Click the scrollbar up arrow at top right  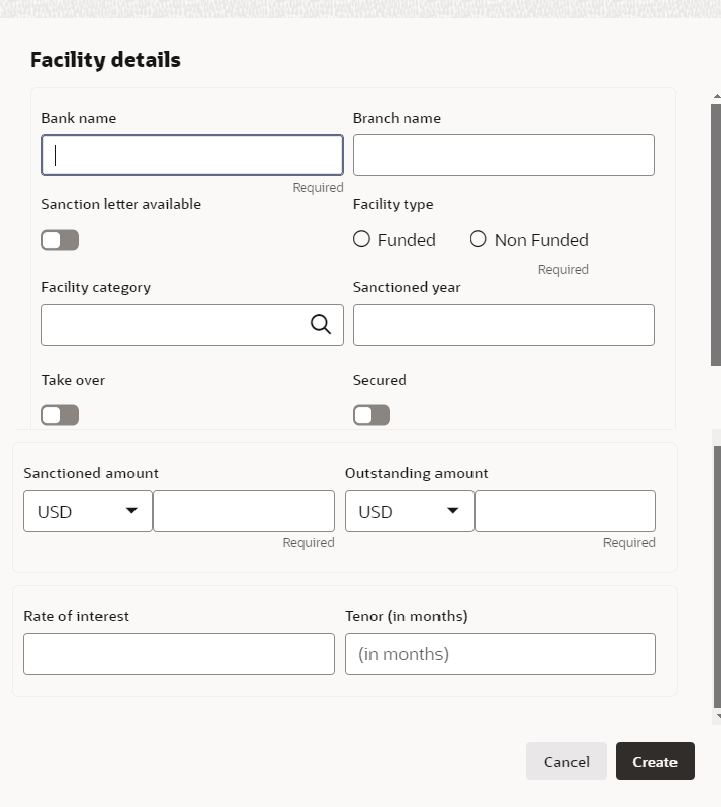(717, 96)
